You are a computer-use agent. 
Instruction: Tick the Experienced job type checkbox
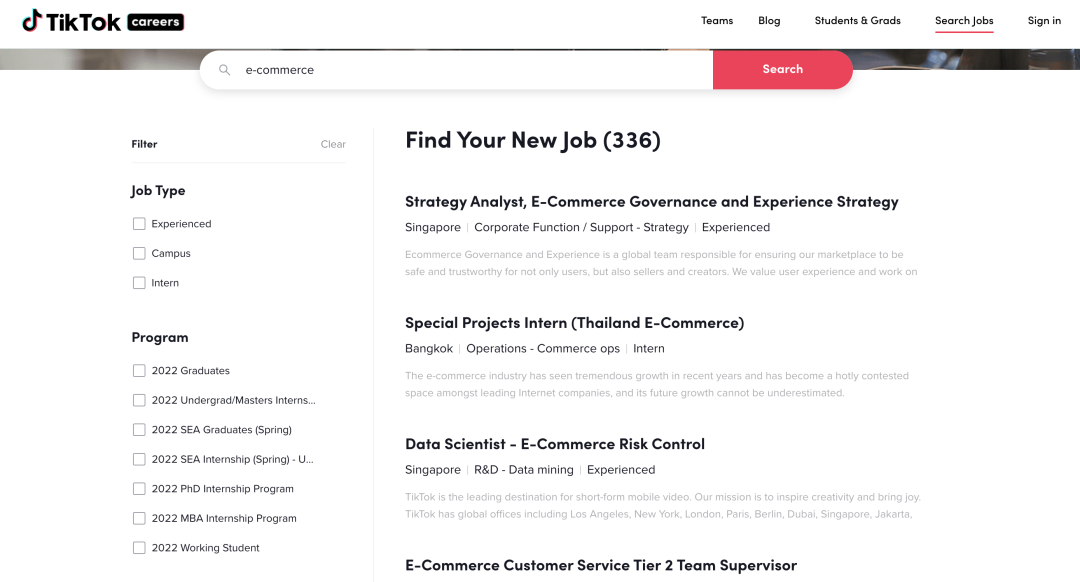(139, 224)
